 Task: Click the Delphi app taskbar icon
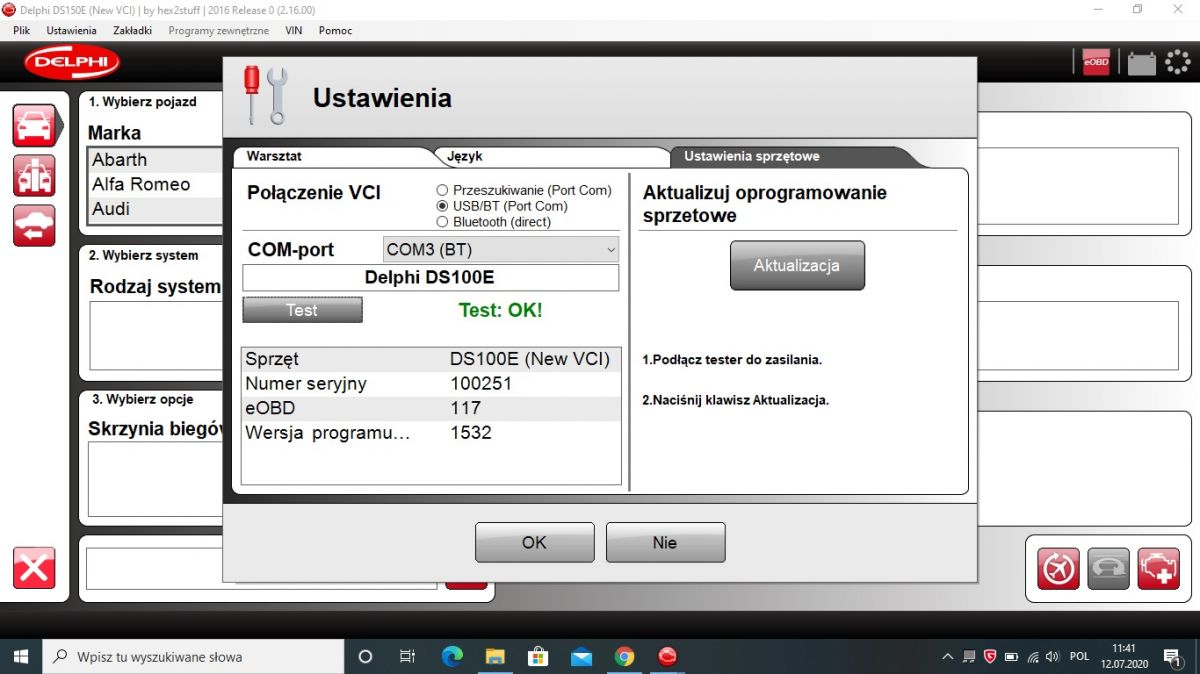tap(667, 656)
